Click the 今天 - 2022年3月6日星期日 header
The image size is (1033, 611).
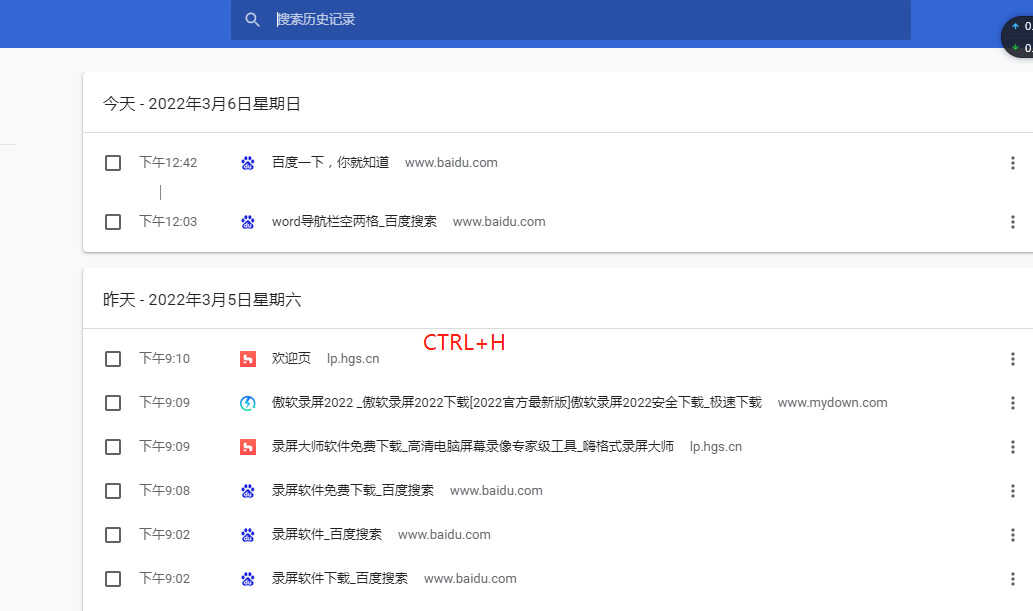202,104
